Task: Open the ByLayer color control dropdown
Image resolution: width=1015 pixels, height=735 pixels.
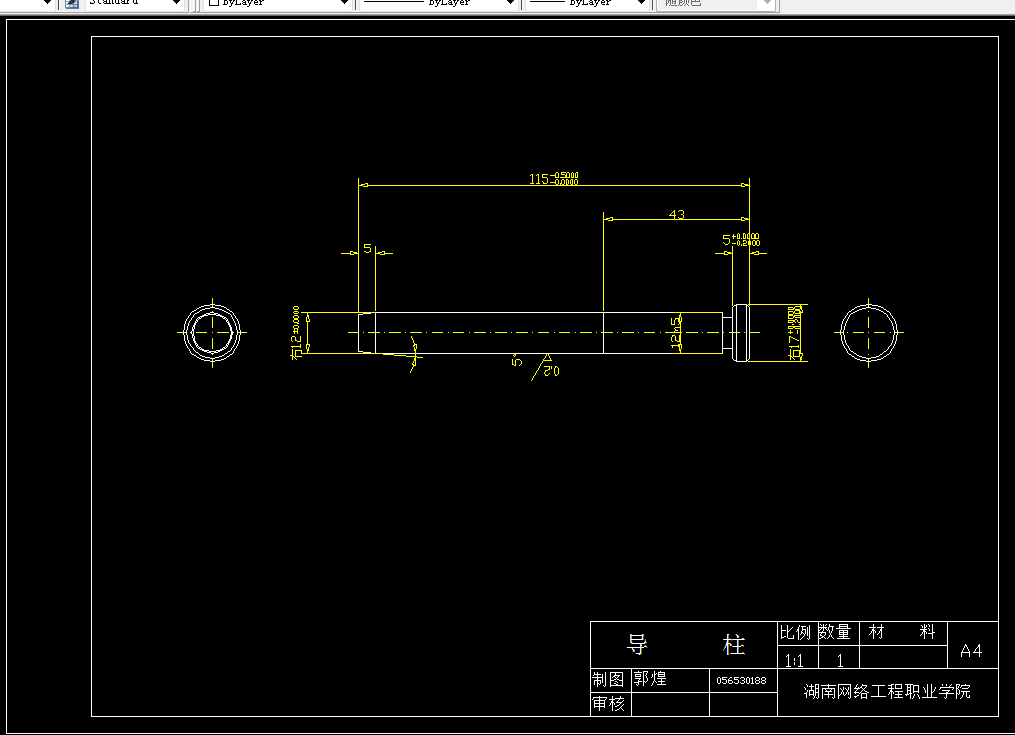Action: [278, 3]
